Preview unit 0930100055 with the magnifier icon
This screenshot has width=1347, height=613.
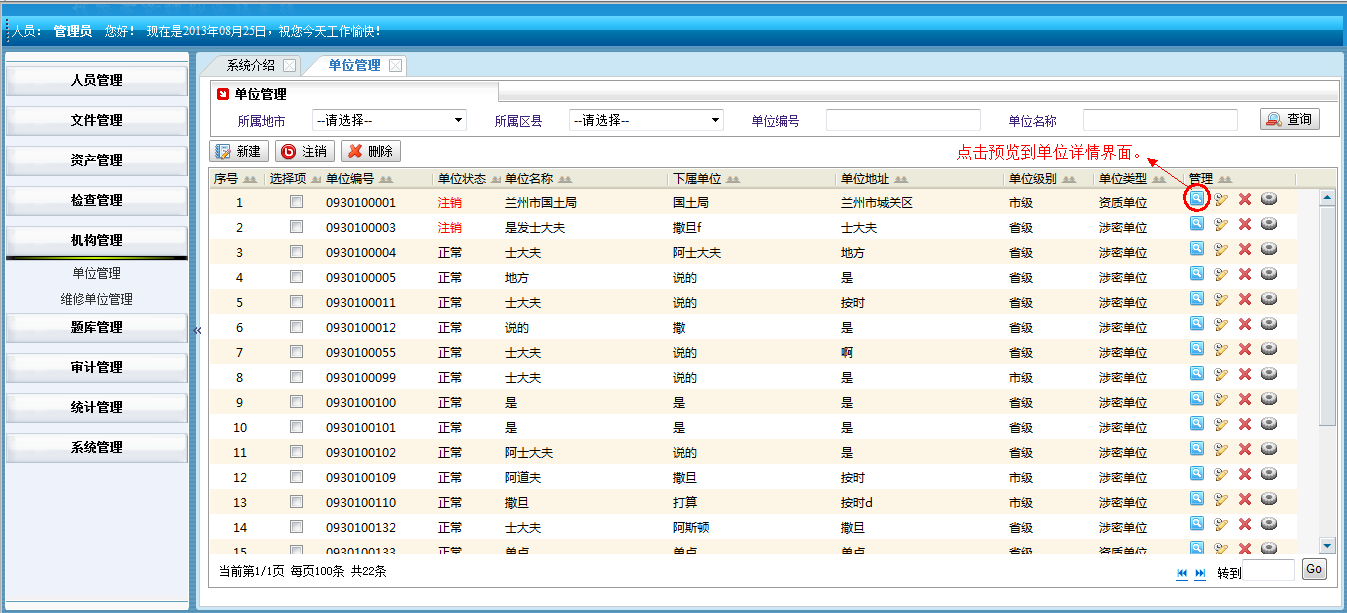coord(1196,348)
